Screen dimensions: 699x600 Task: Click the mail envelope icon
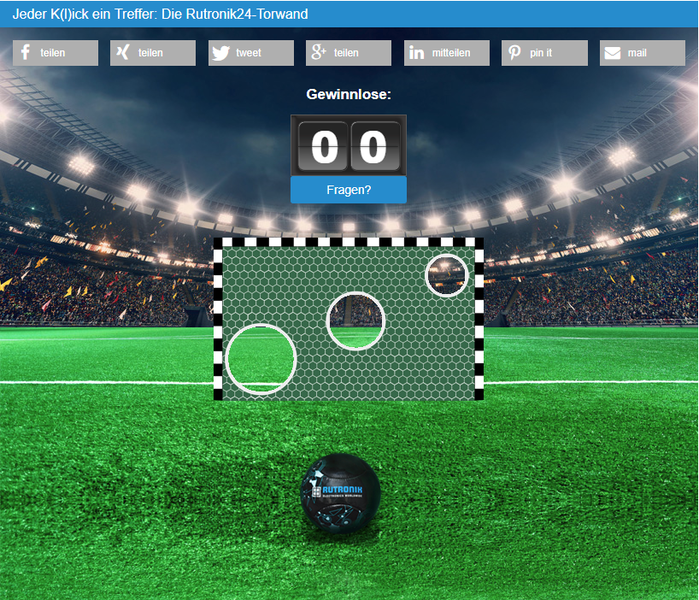(x=613, y=53)
